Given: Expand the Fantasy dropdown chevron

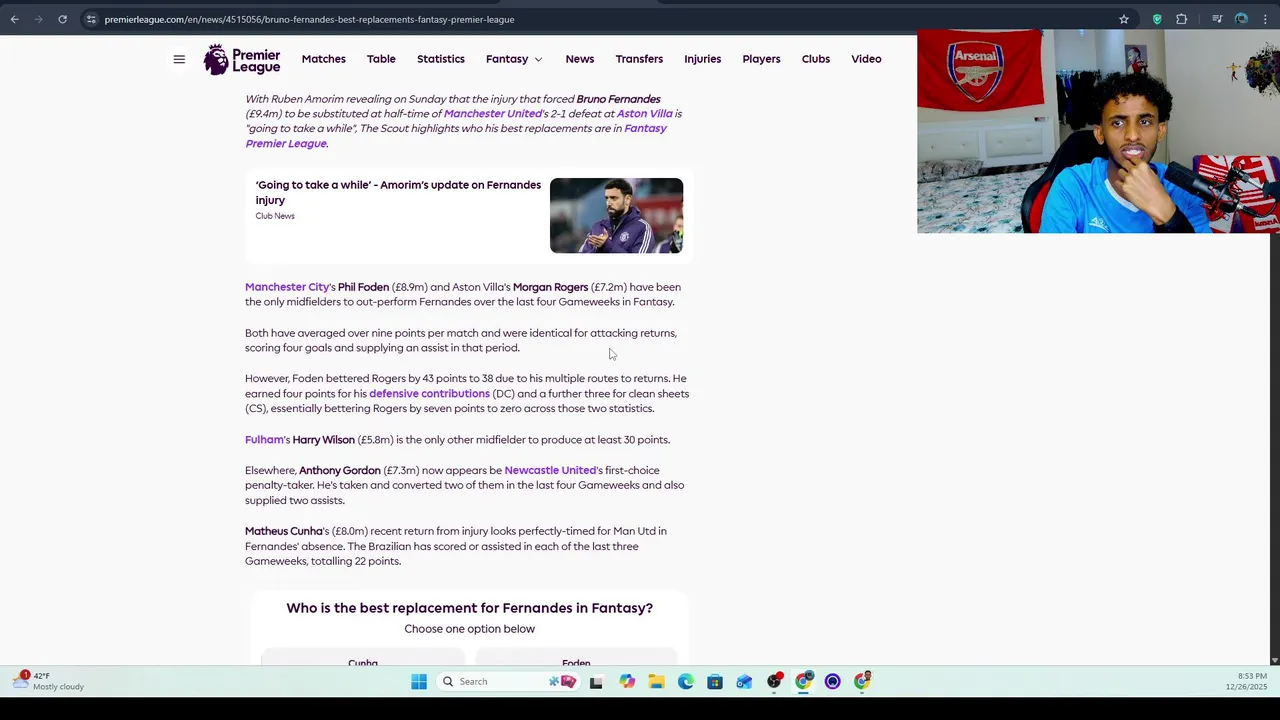Looking at the screenshot, I should pyautogui.click(x=538, y=59).
